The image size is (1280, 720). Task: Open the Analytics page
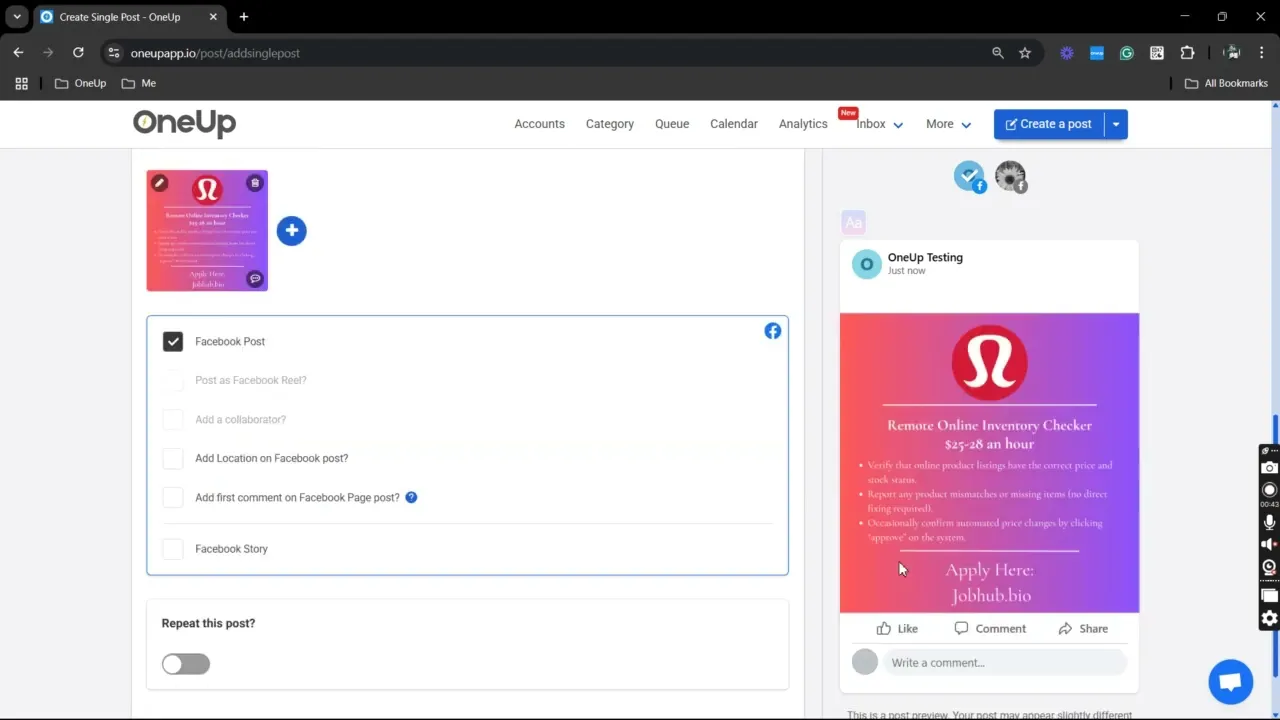tap(803, 124)
